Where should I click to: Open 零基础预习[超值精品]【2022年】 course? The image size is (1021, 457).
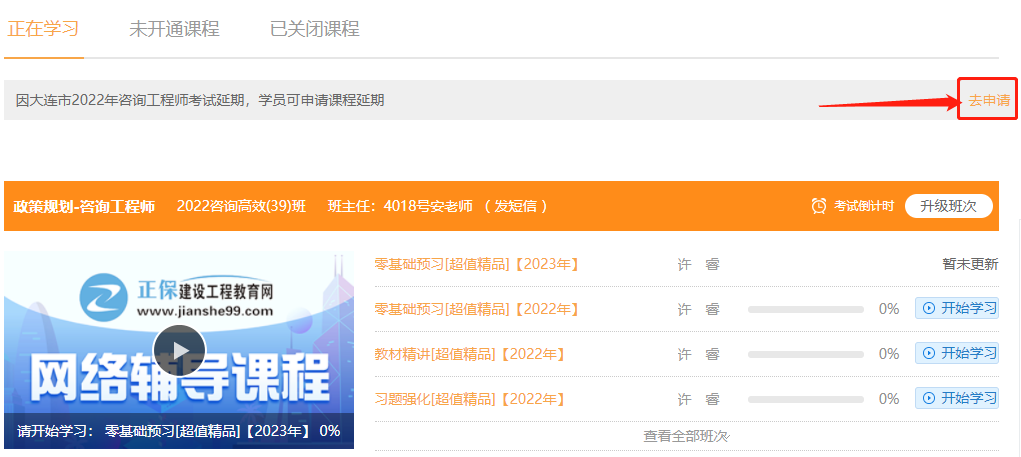pyautogui.click(x=477, y=309)
